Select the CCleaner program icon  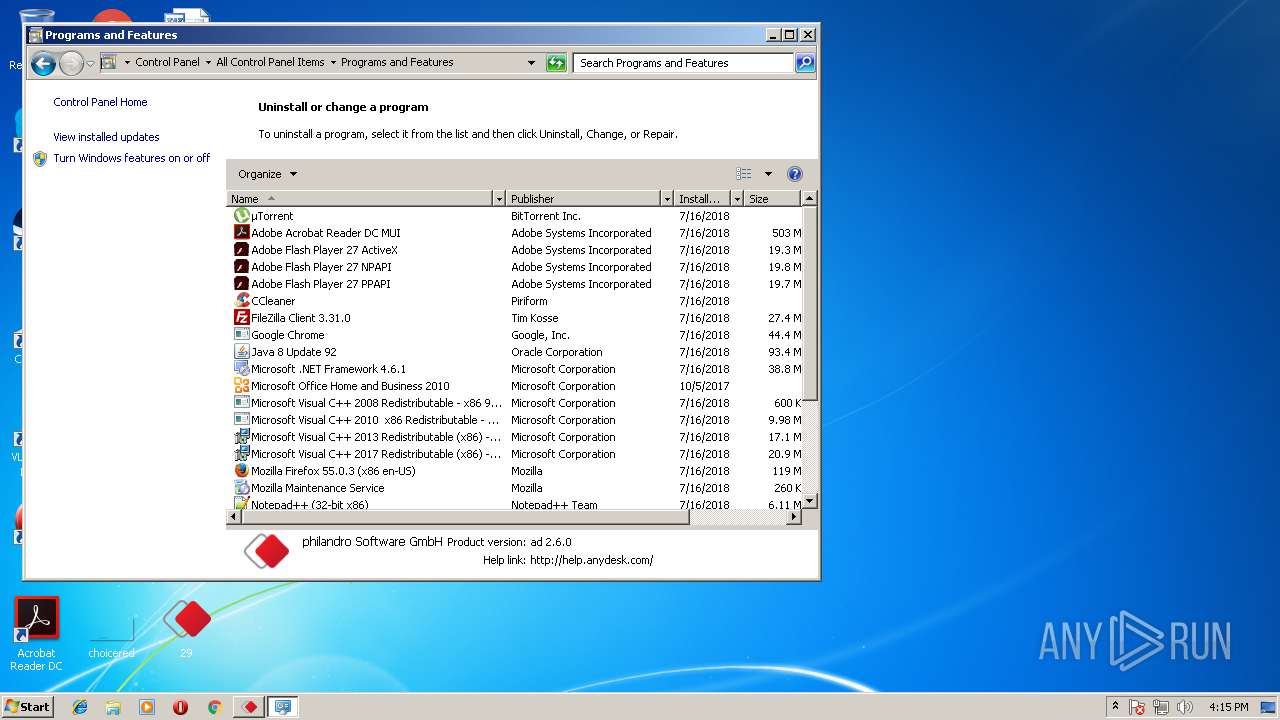pyautogui.click(x=241, y=301)
